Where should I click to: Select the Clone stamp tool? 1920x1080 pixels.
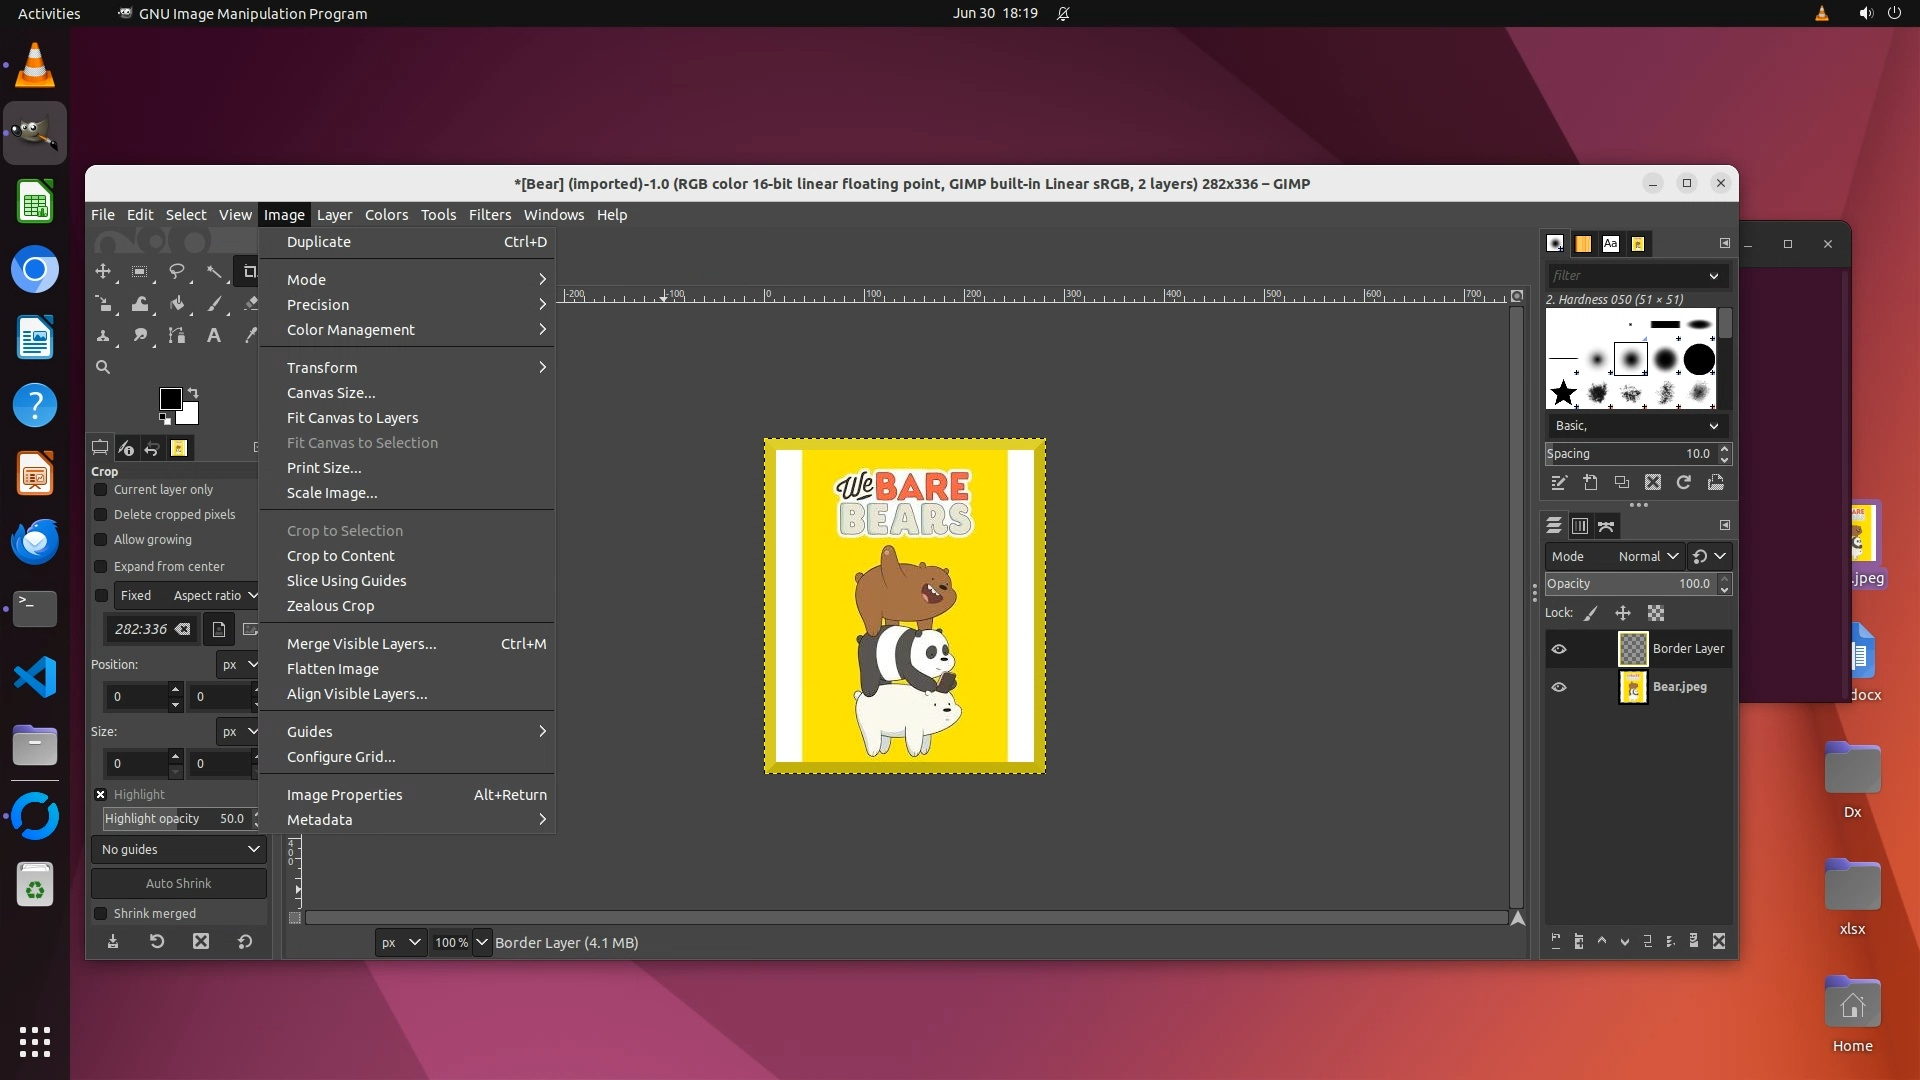[103, 336]
